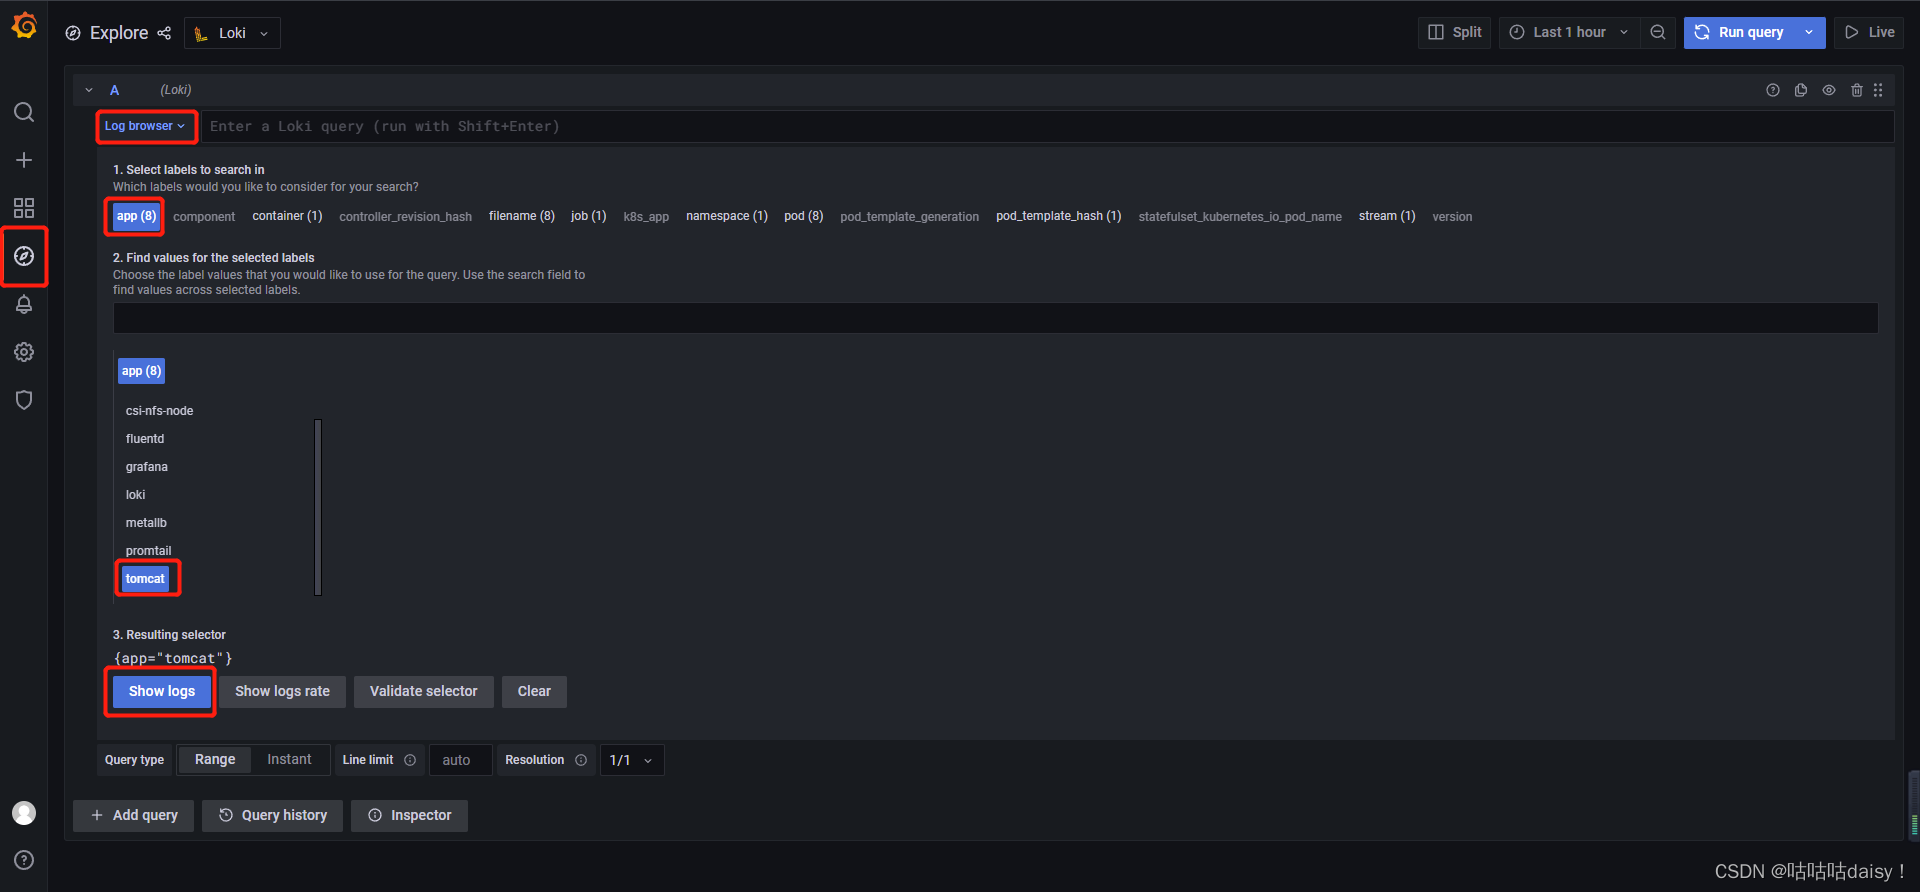Toggle the container (1) label
The image size is (1920, 892).
(x=287, y=216)
